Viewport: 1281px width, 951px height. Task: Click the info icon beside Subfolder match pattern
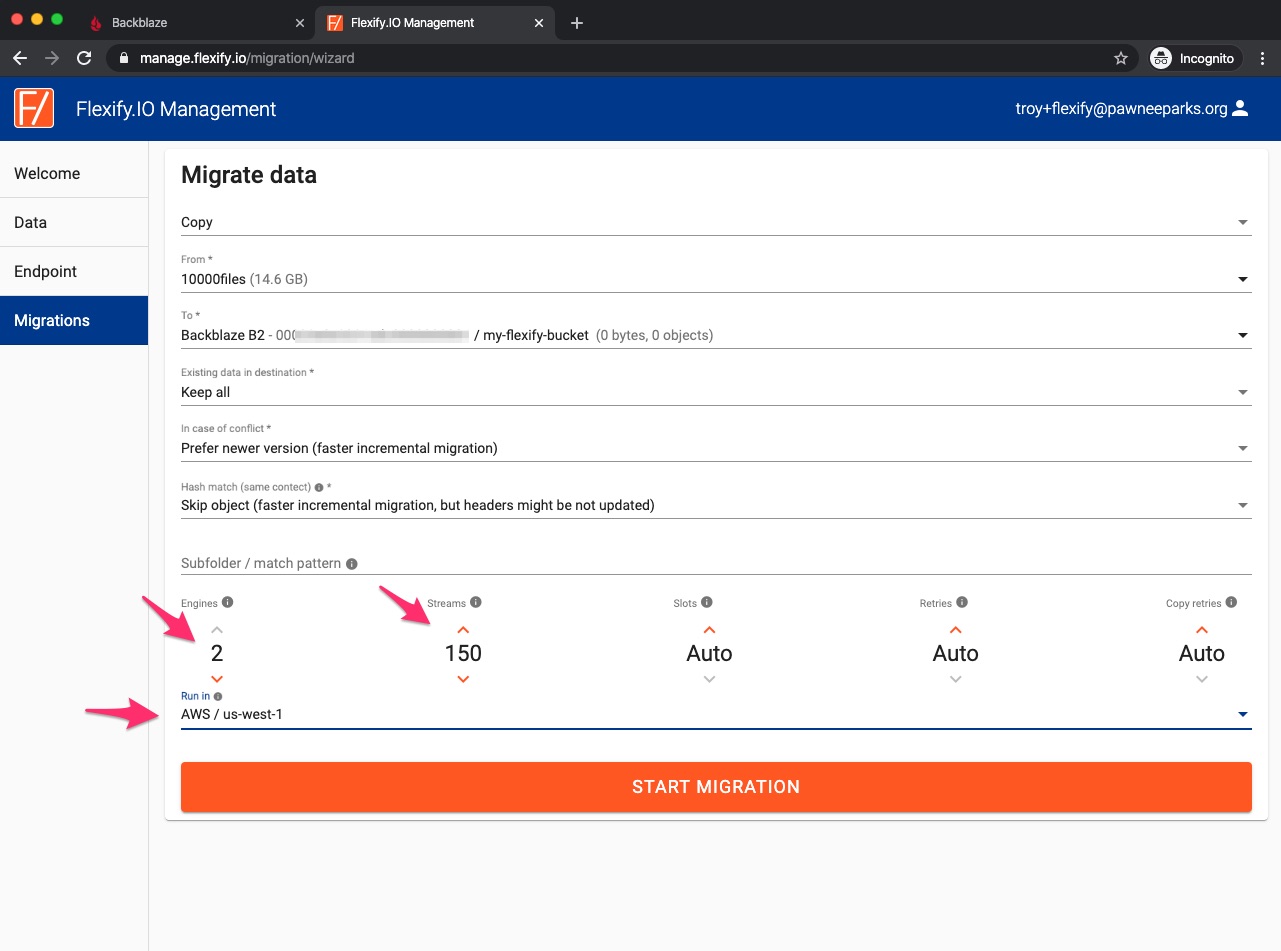click(x=352, y=564)
